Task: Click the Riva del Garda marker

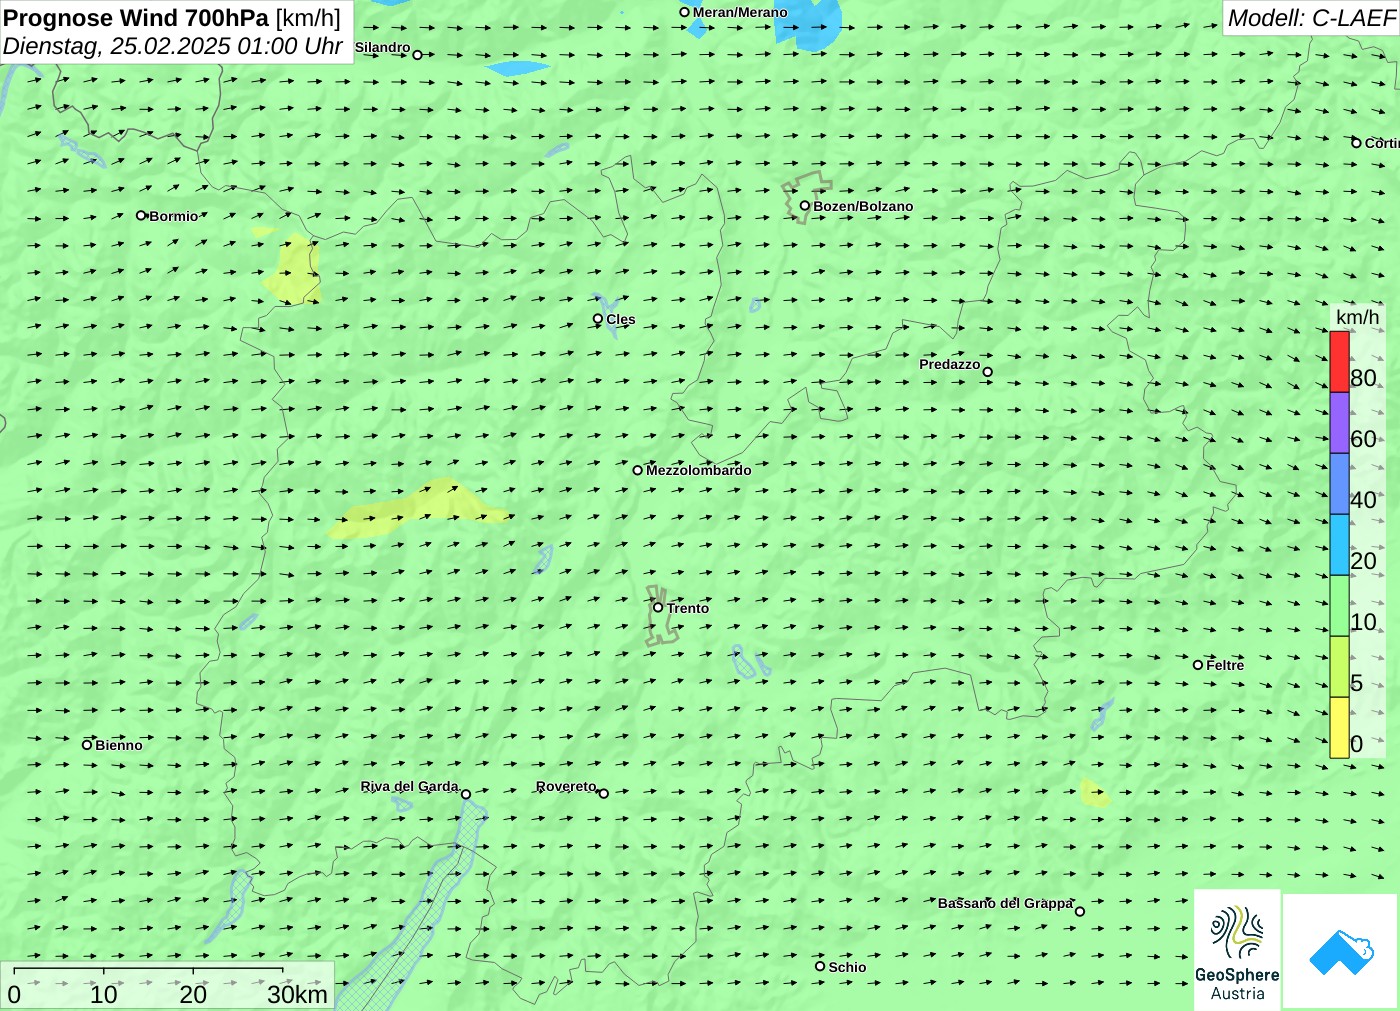Action: (x=465, y=794)
